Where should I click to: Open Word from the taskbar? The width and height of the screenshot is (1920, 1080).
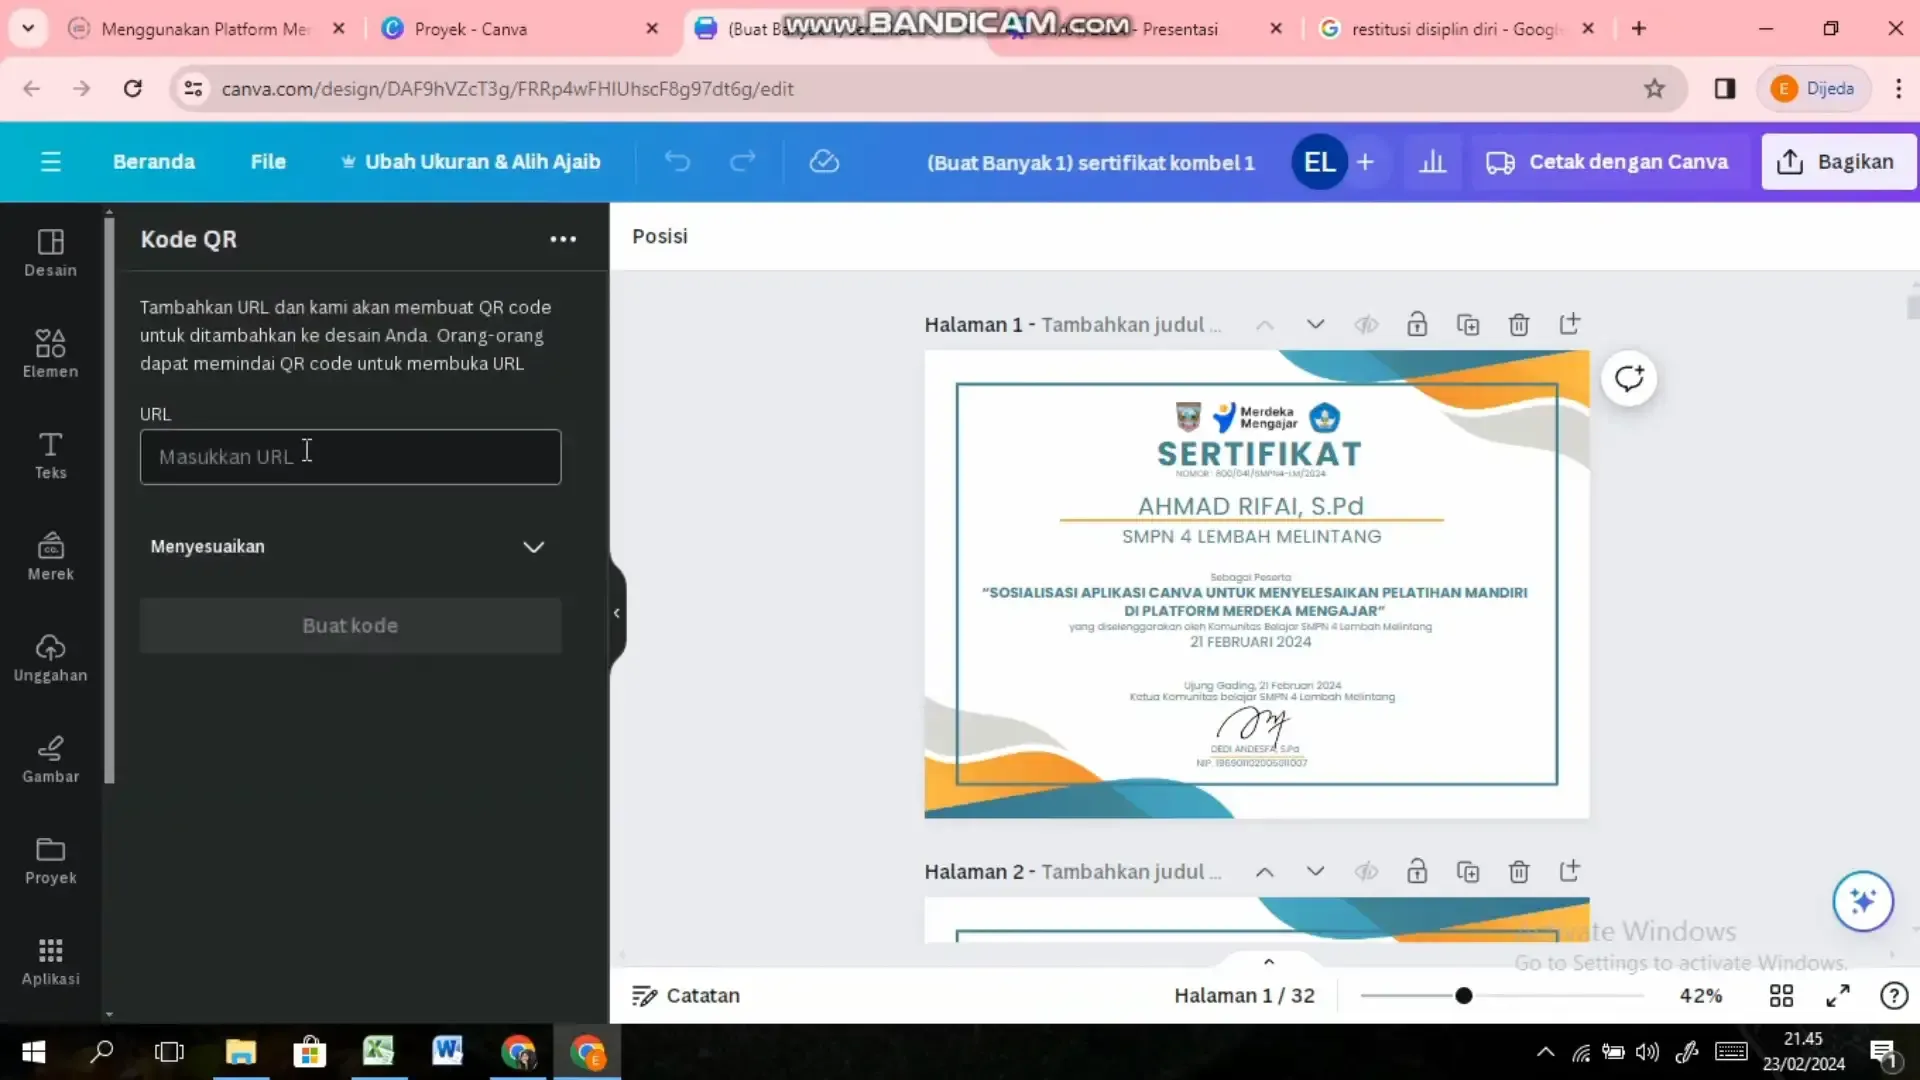[447, 1052]
